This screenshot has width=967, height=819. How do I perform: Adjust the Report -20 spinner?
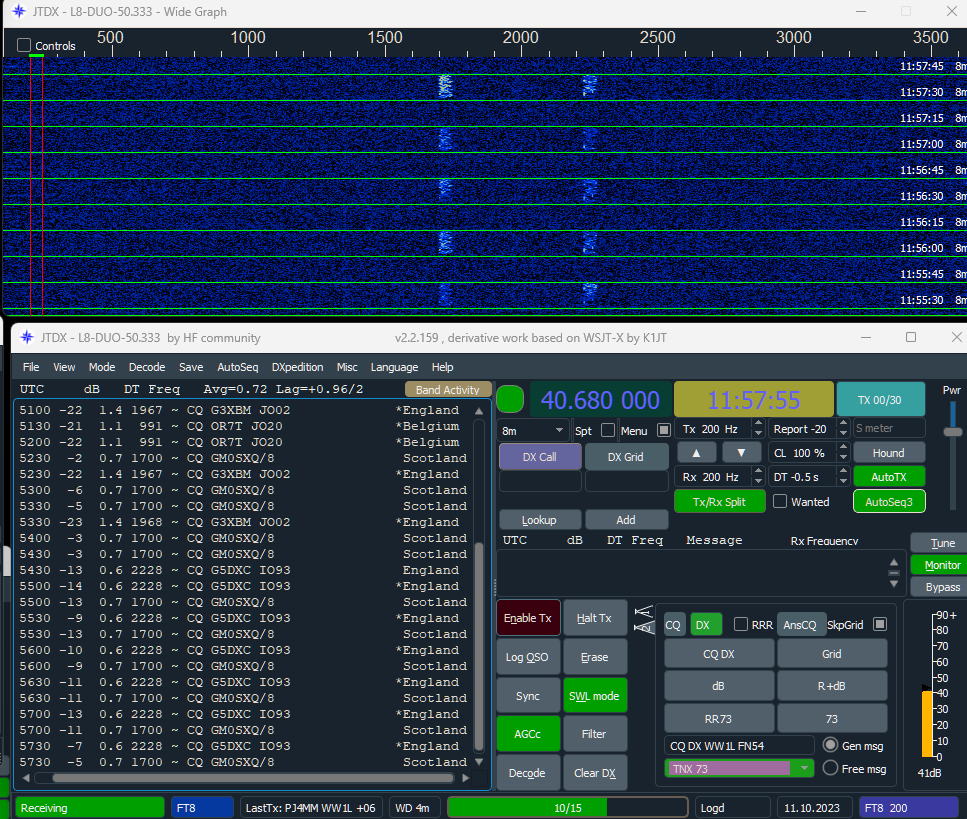[843, 428]
